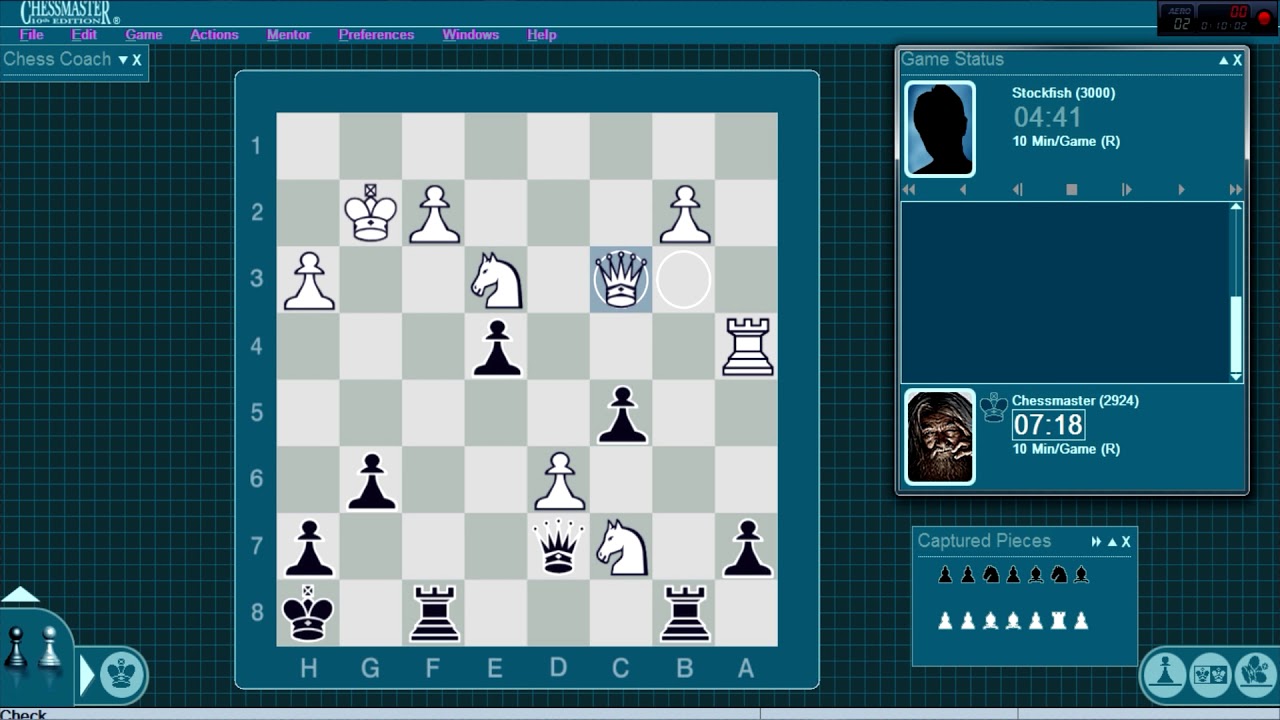1280x720 pixels.
Task: Select the black pawn side icon
Action: point(16,647)
